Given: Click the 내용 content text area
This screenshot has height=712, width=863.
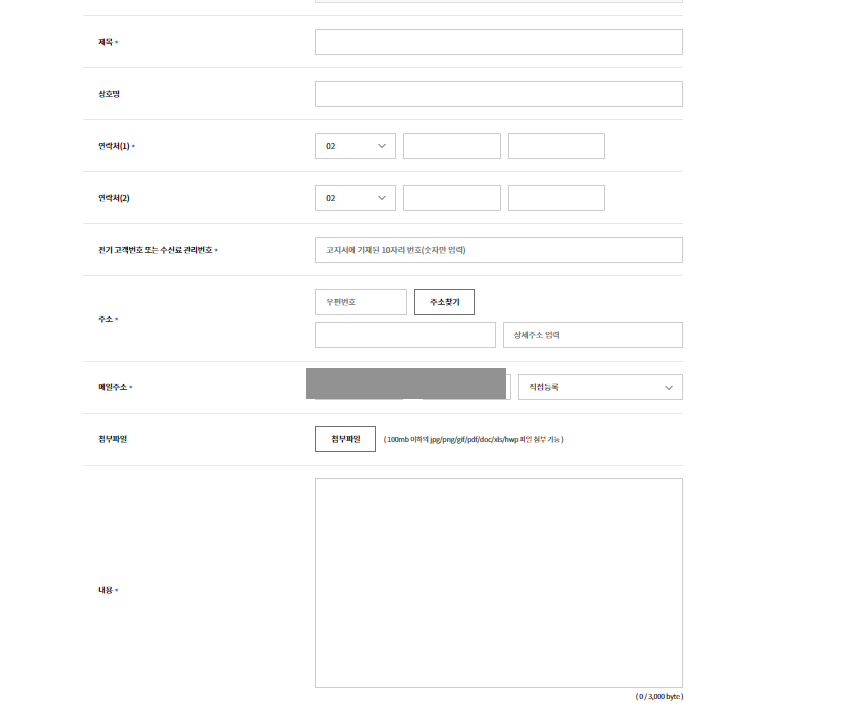Looking at the screenshot, I should (x=499, y=583).
